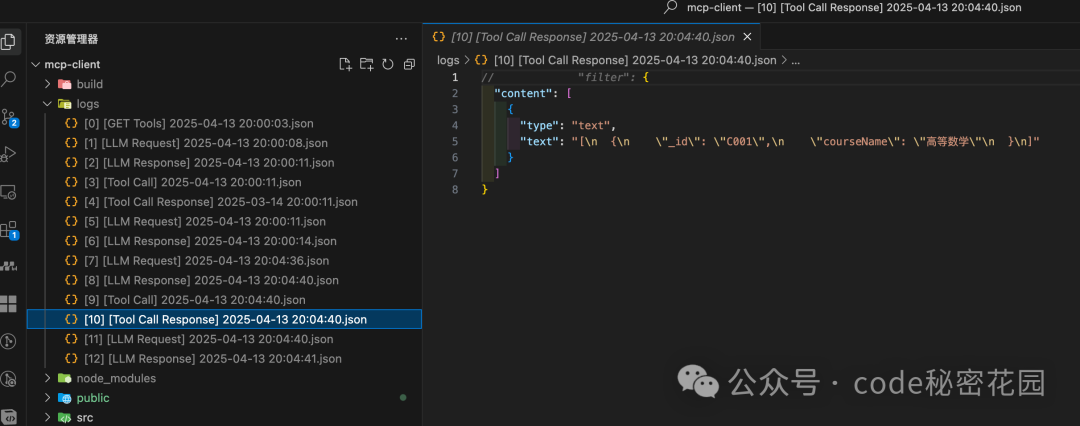This screenshot has width=1080, height=426.
Task: Expand the node_modules folder
Action: click(x=48, y=378)
